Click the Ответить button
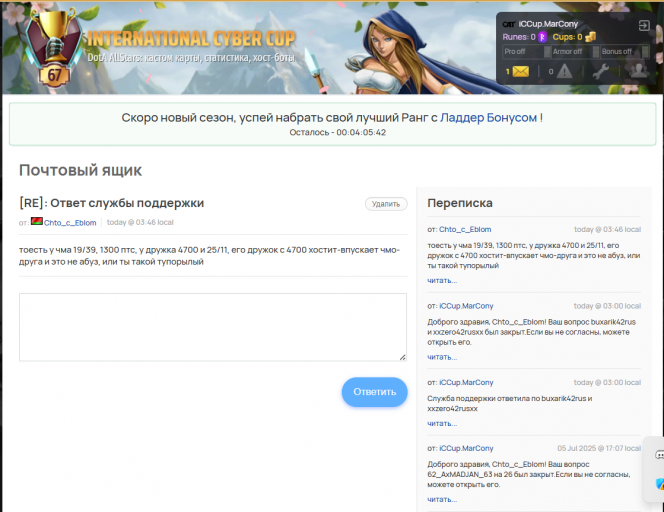This screenshot has height=512, width=664. pyautogui.click(x=375, y=392)
